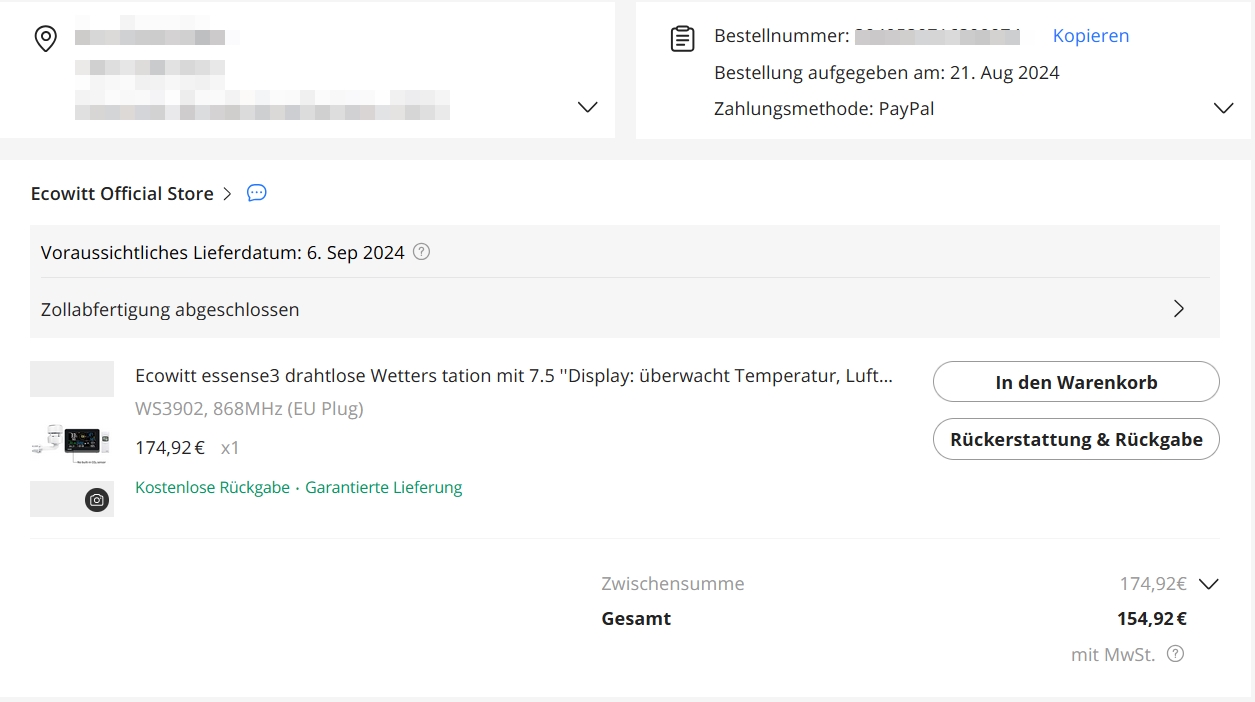Image resolution: width=1255 pixels, height=702 pixels.
Task: Click the MwSt. info question mark
Action: click(1176, 654)
